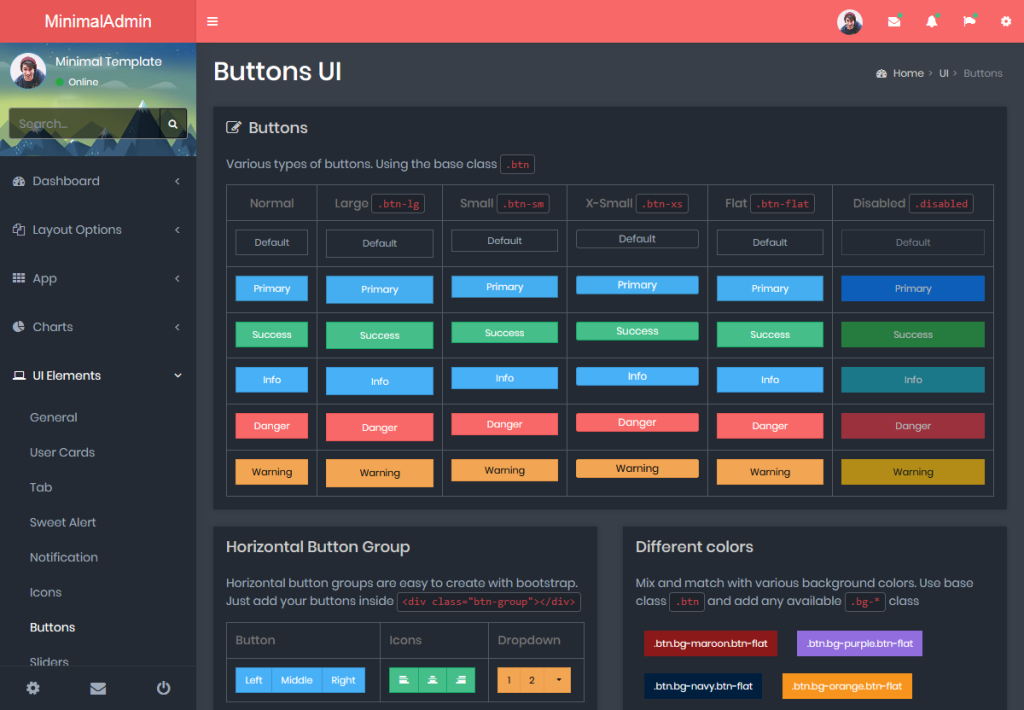Viewport: 1024px width, 710px height.
Task: Click the Small Success button
Action: click(504, 332)
